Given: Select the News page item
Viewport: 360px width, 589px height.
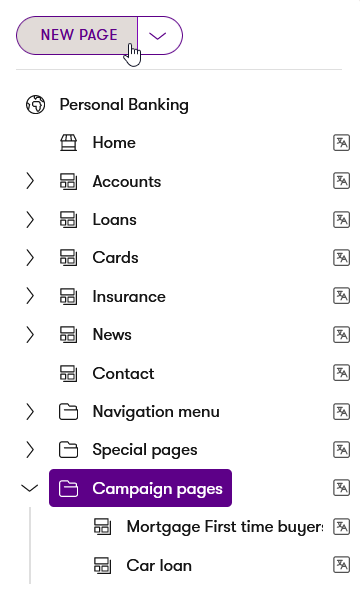Looking at the screenshot, I should tap(112, 335).
